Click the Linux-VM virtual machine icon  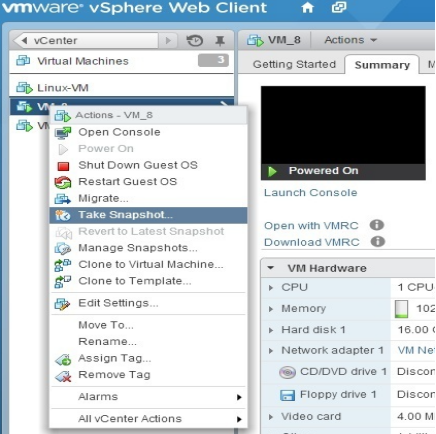click(x=24, y=88)
